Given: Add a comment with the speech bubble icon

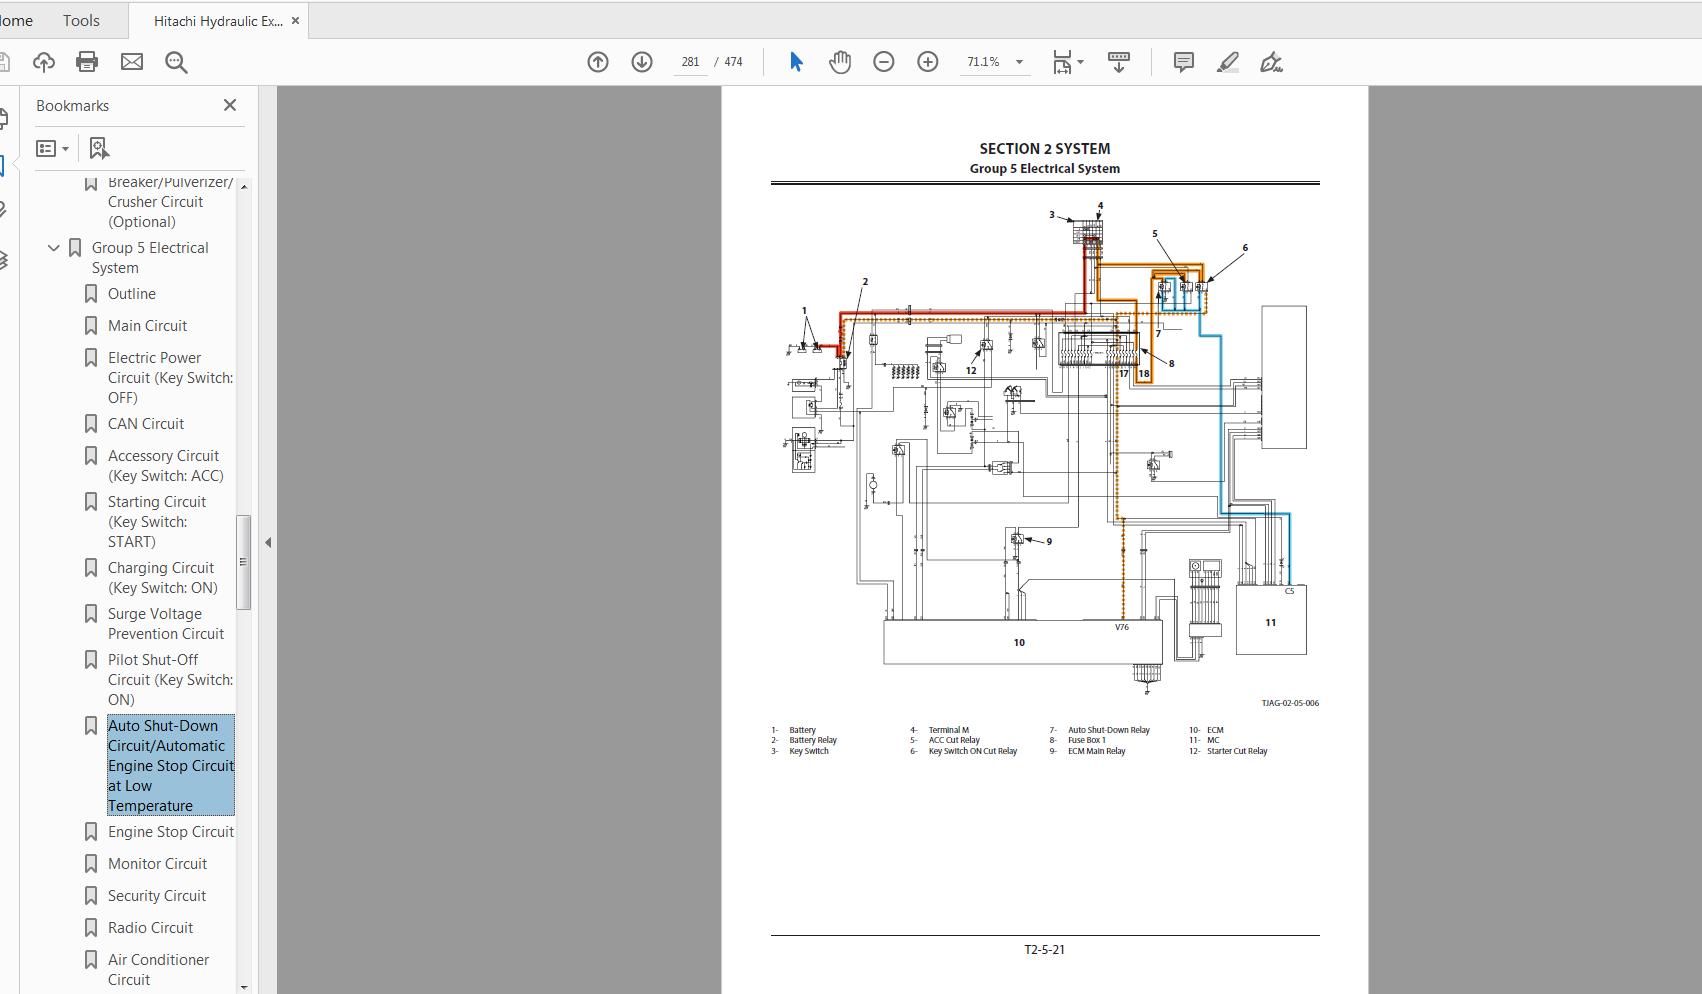Looking at the screenshot, I should pos(1183,61).
